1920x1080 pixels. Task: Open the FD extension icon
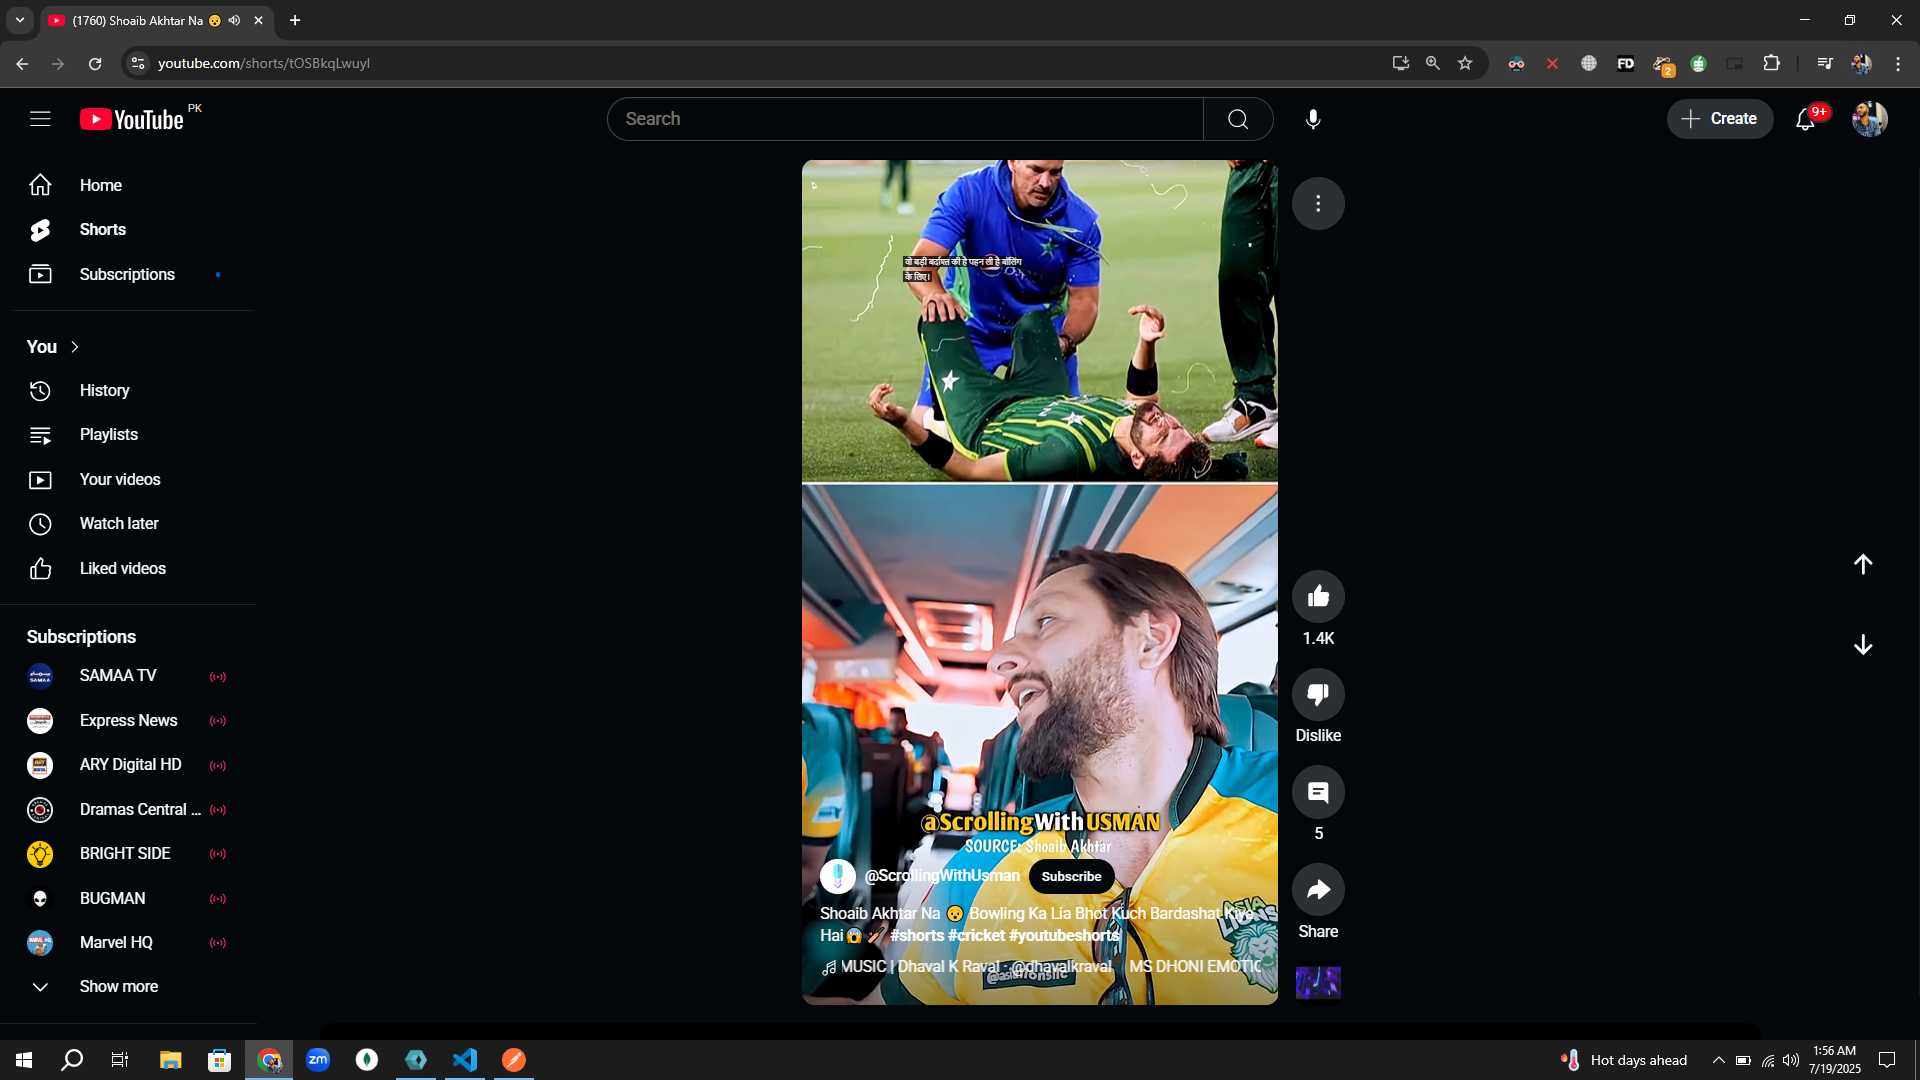(x=1625, y=64)
